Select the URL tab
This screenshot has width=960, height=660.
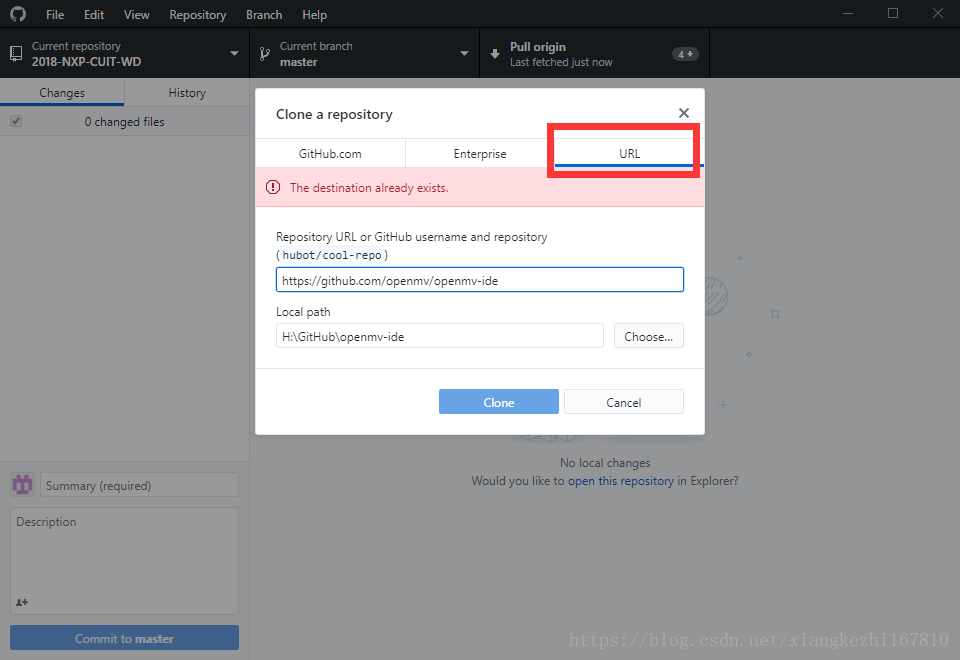629,154
